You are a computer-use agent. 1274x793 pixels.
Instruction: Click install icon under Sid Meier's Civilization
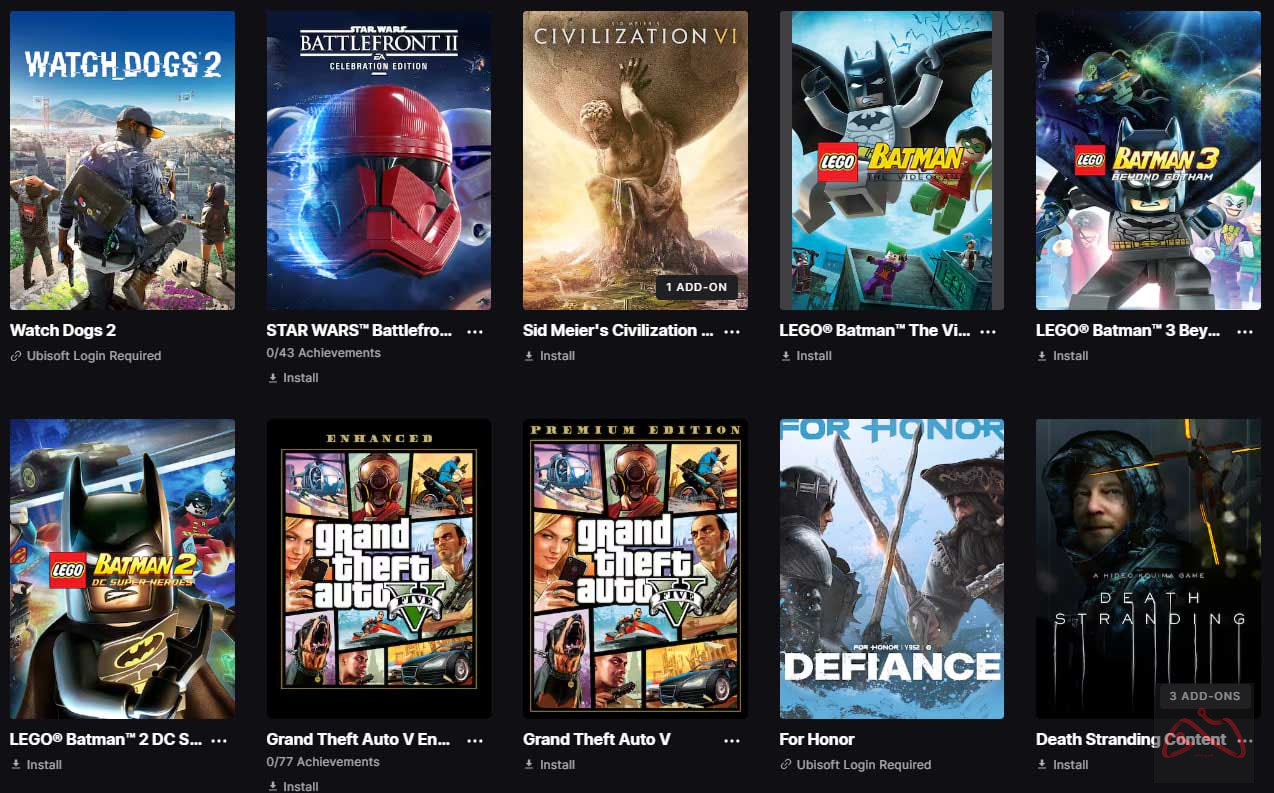529,356
